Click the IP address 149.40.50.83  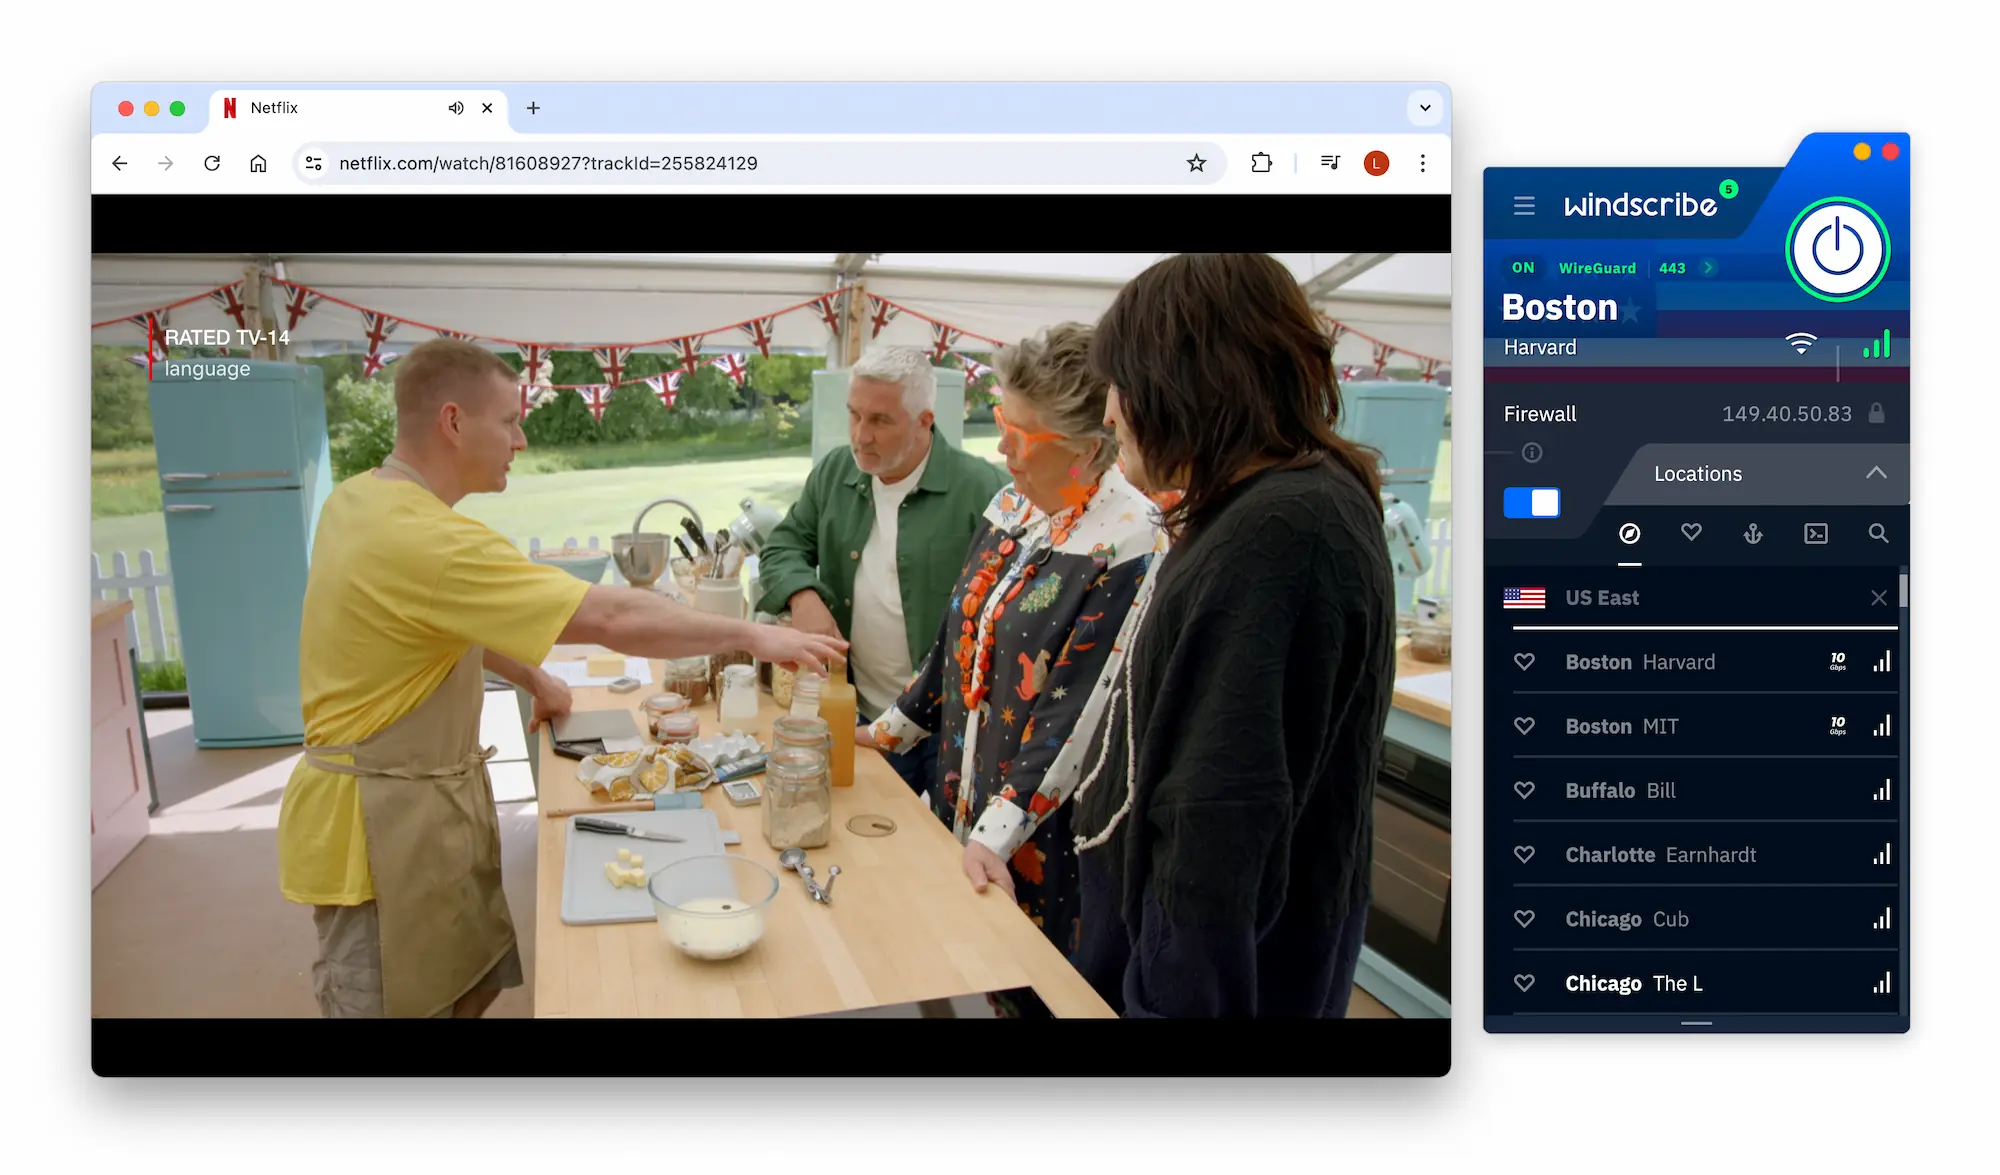point(1786,414)
